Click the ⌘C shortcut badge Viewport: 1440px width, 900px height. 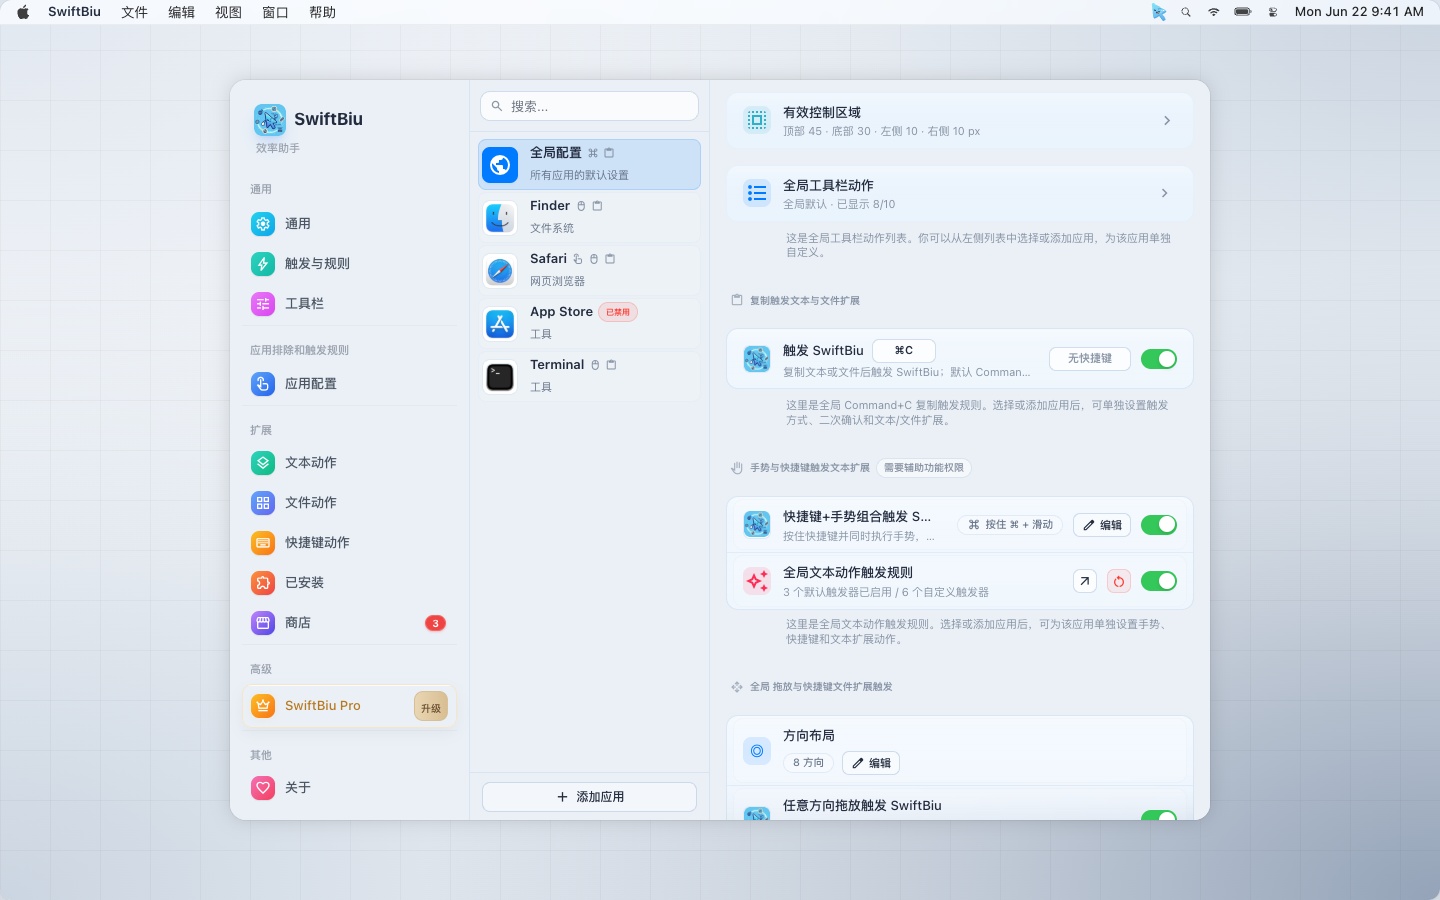pyautogui.click(x=904, y=350)
